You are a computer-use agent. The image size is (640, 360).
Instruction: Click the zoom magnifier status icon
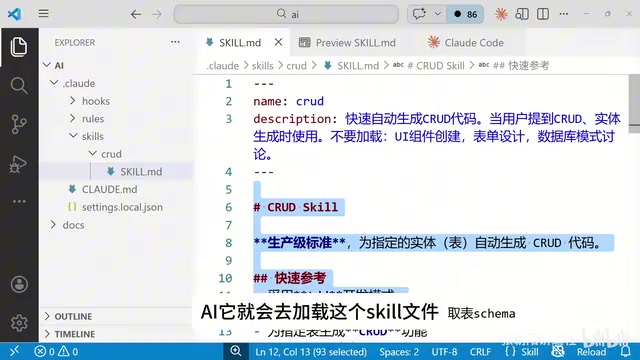point(236,351)
